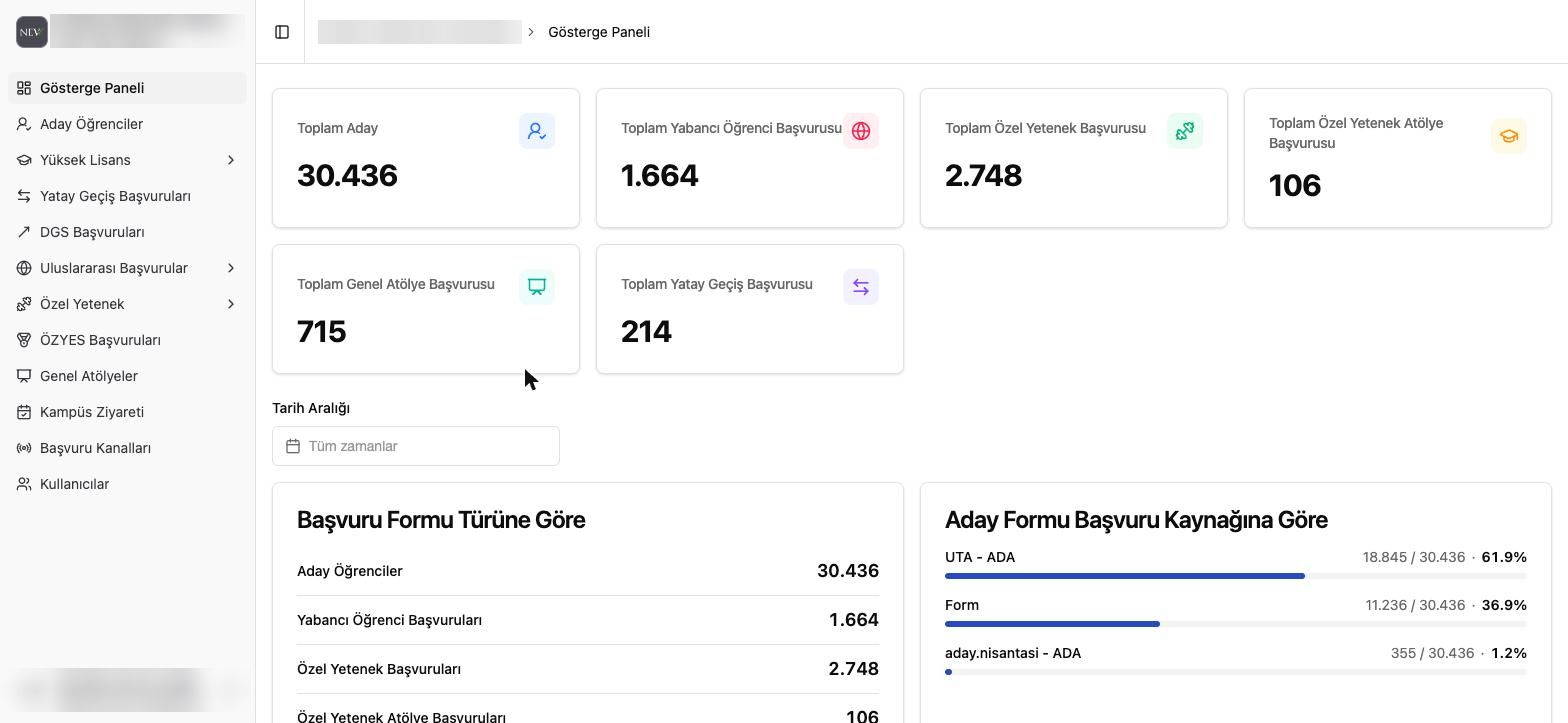Navigate to ÖZYES Başvuruları

pyautogui.click(x=128, y=340)
